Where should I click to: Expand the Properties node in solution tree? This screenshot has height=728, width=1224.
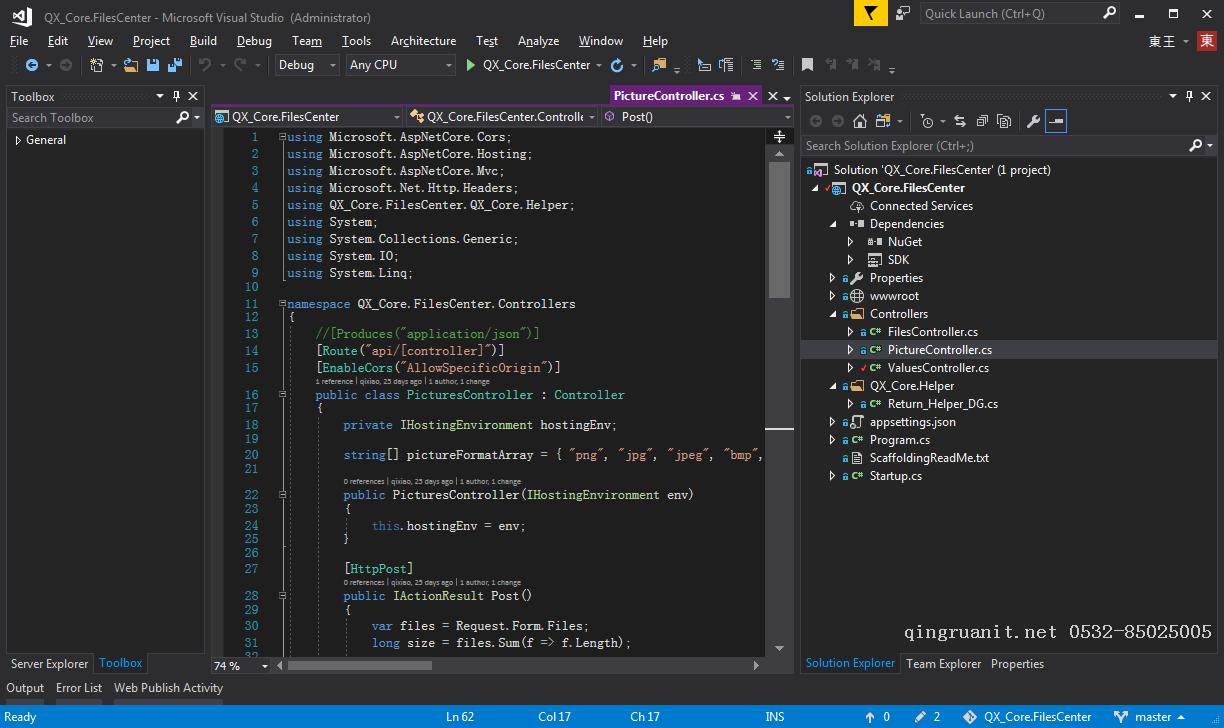coord(832,278)
